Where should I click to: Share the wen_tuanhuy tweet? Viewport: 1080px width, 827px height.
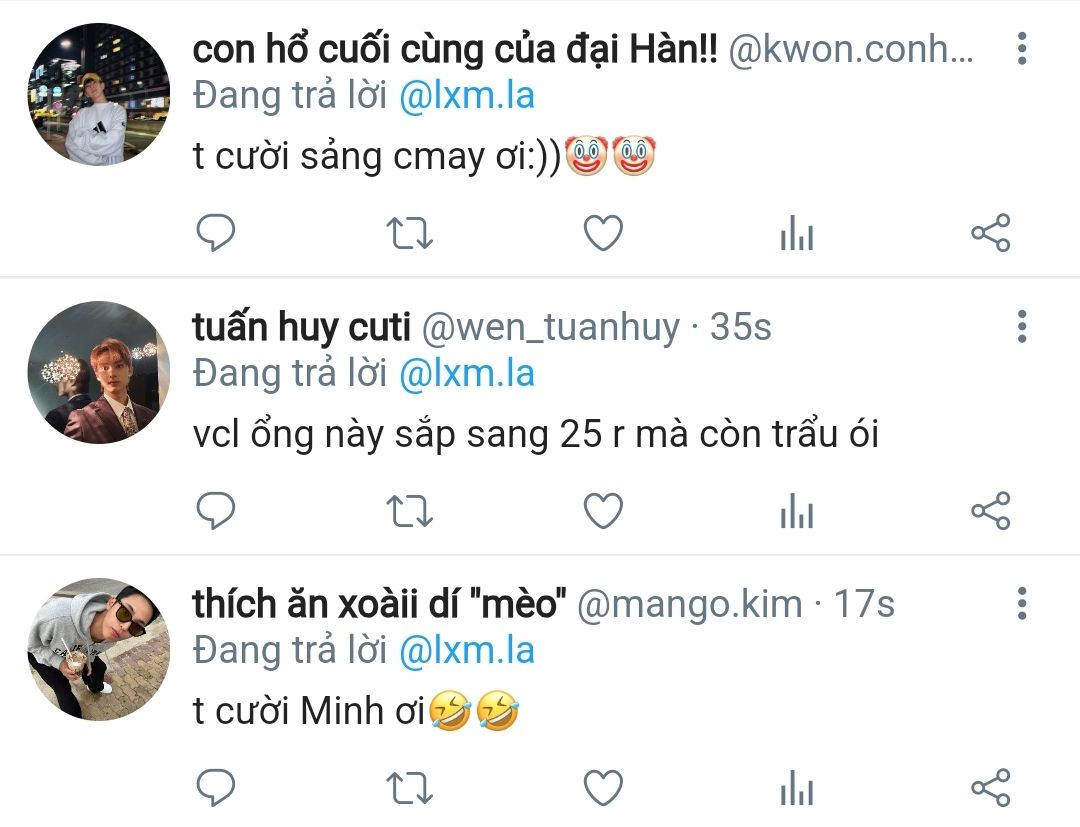tap(990, 511)
